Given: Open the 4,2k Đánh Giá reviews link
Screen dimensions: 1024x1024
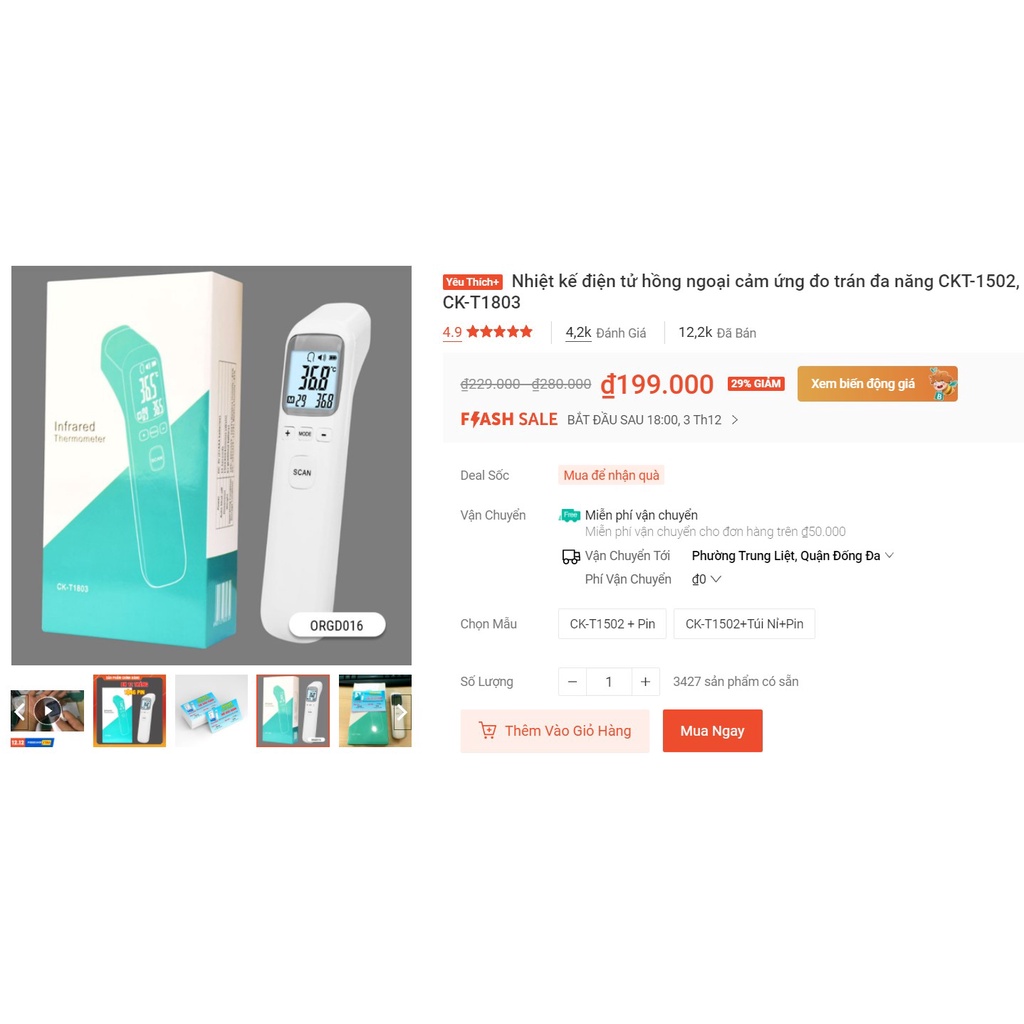Looking at the screenshot, I should (605, 333).
